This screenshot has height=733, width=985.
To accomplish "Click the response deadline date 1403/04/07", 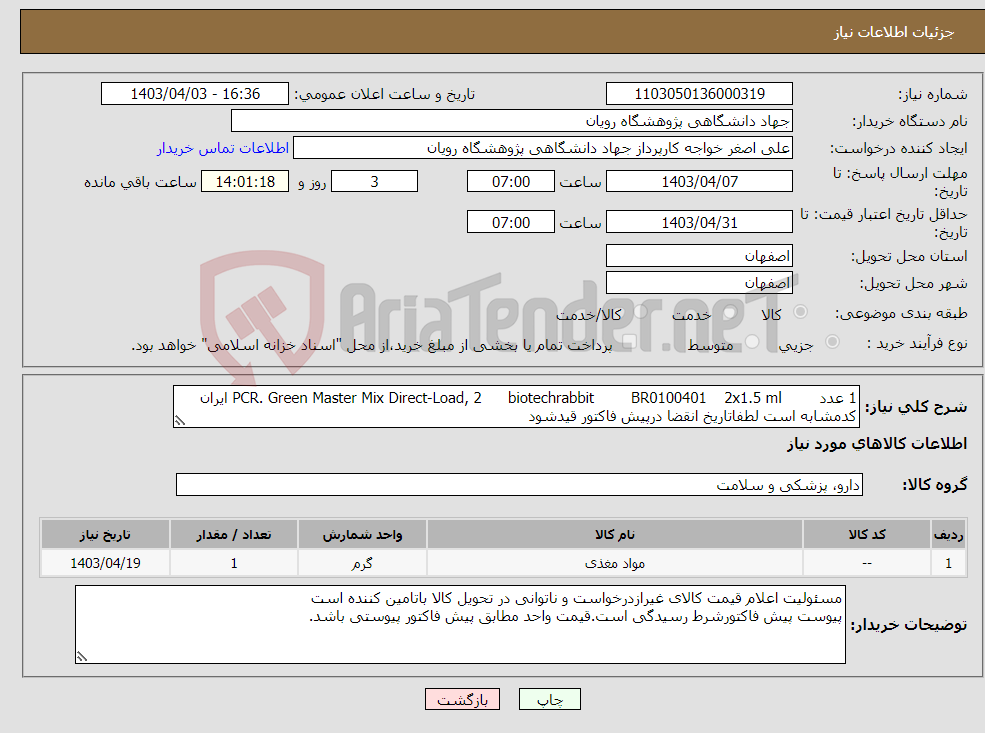I will click(699, 182).
